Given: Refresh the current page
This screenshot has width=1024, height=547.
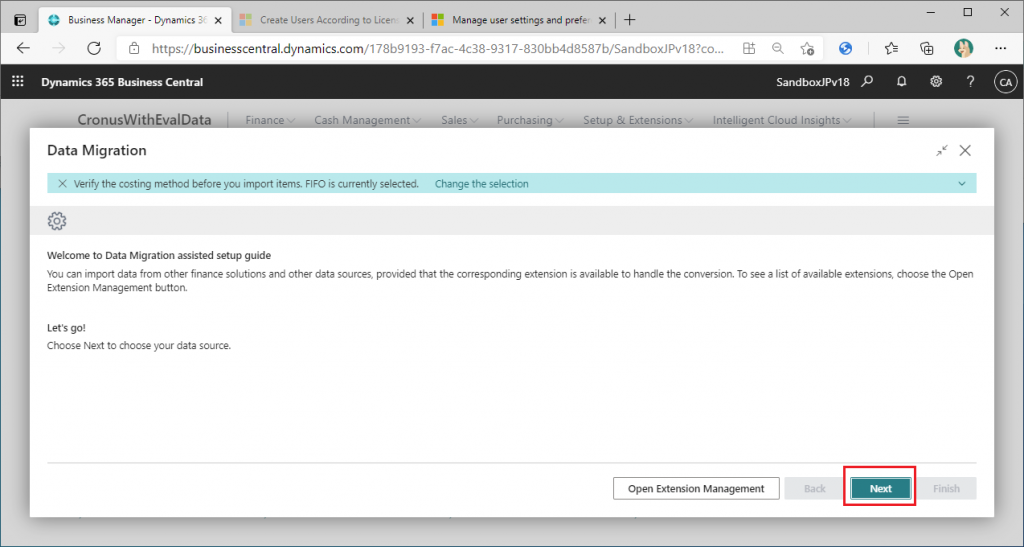Looking at the screenshot, I should (x=94, y=48).
